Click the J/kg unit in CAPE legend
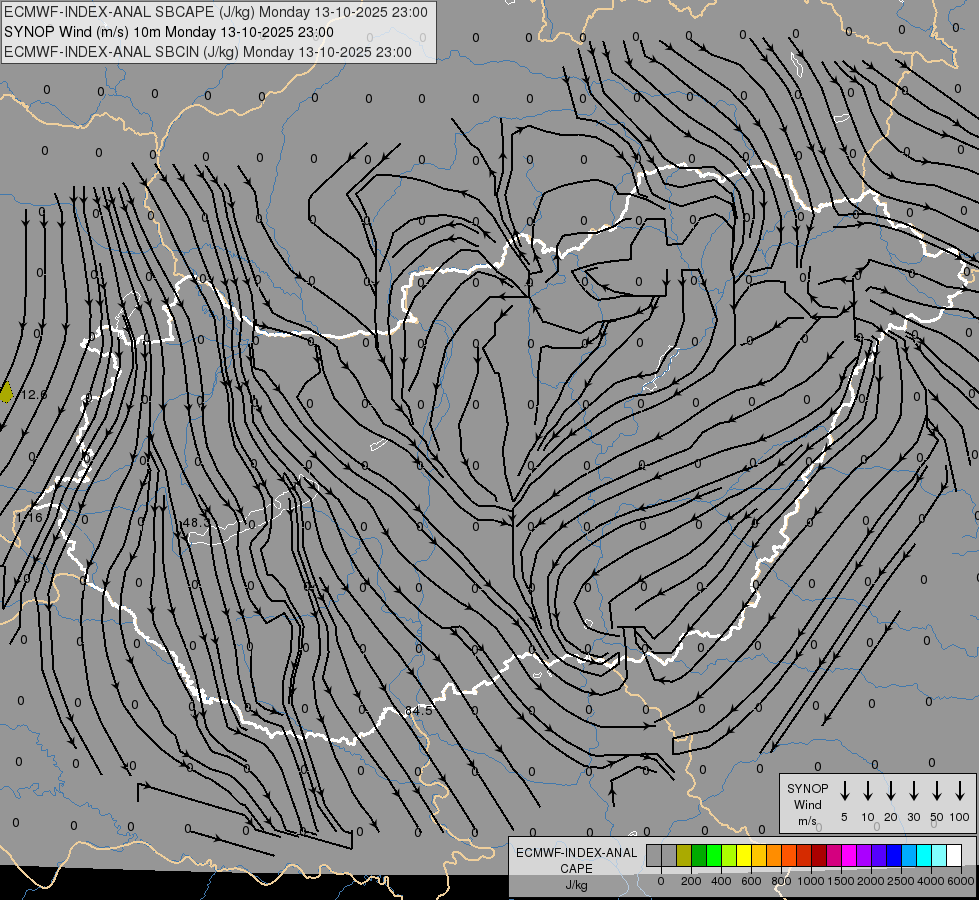This screenshot has height=900, width=979. (x=576, y=885)
